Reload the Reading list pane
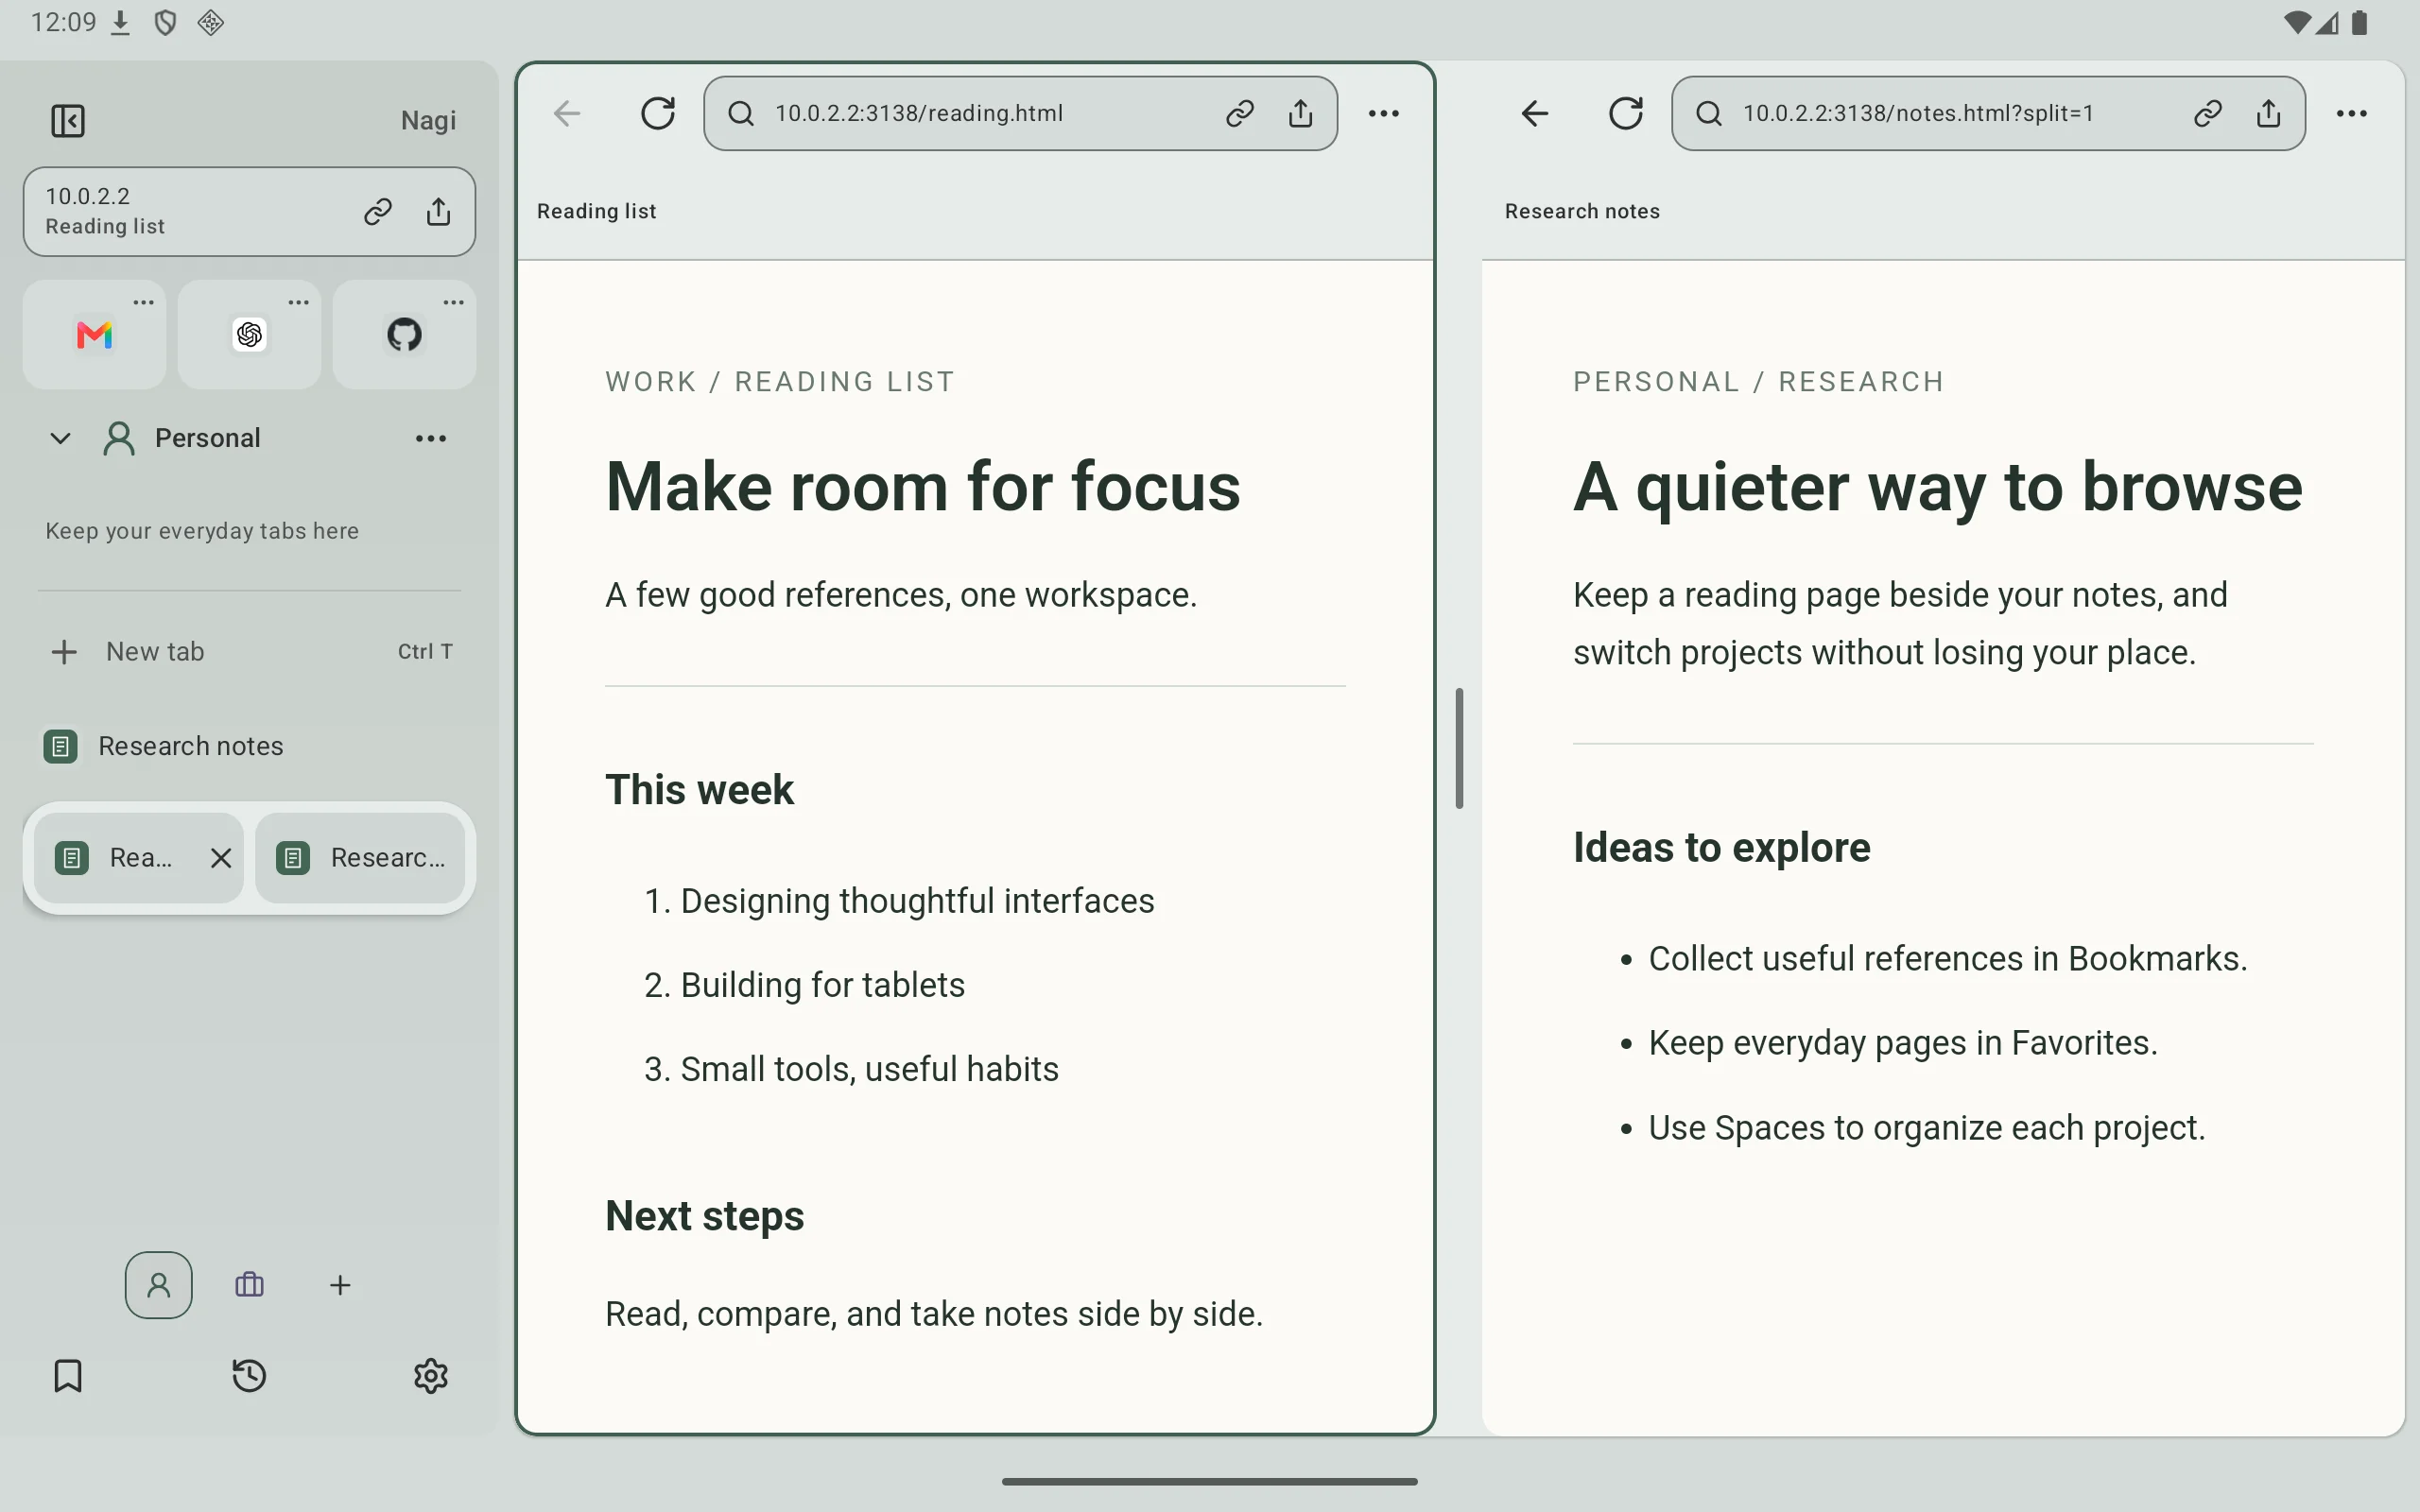The image size is (2420, 1512). pos(658,113)
